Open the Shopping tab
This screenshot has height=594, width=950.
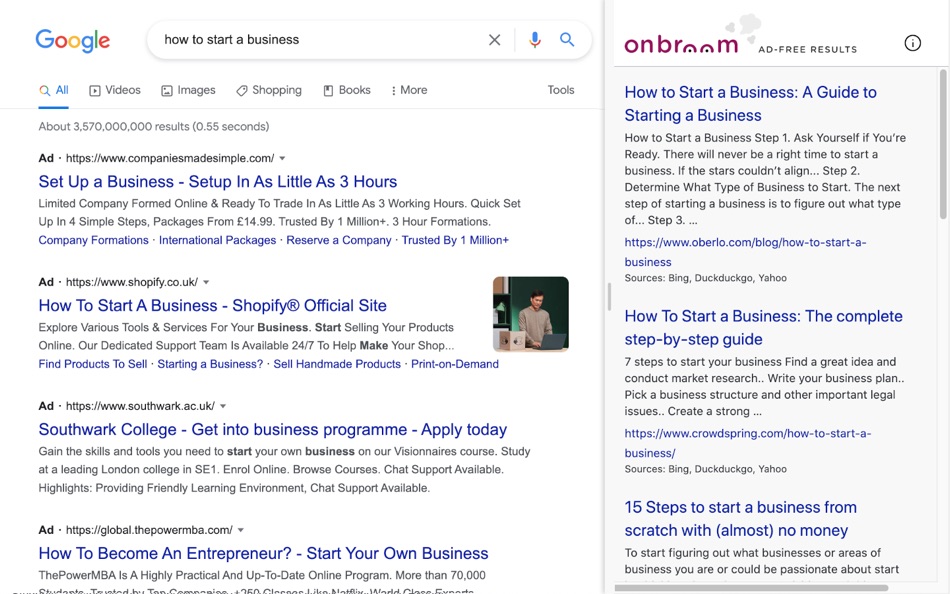coord(268,90)
